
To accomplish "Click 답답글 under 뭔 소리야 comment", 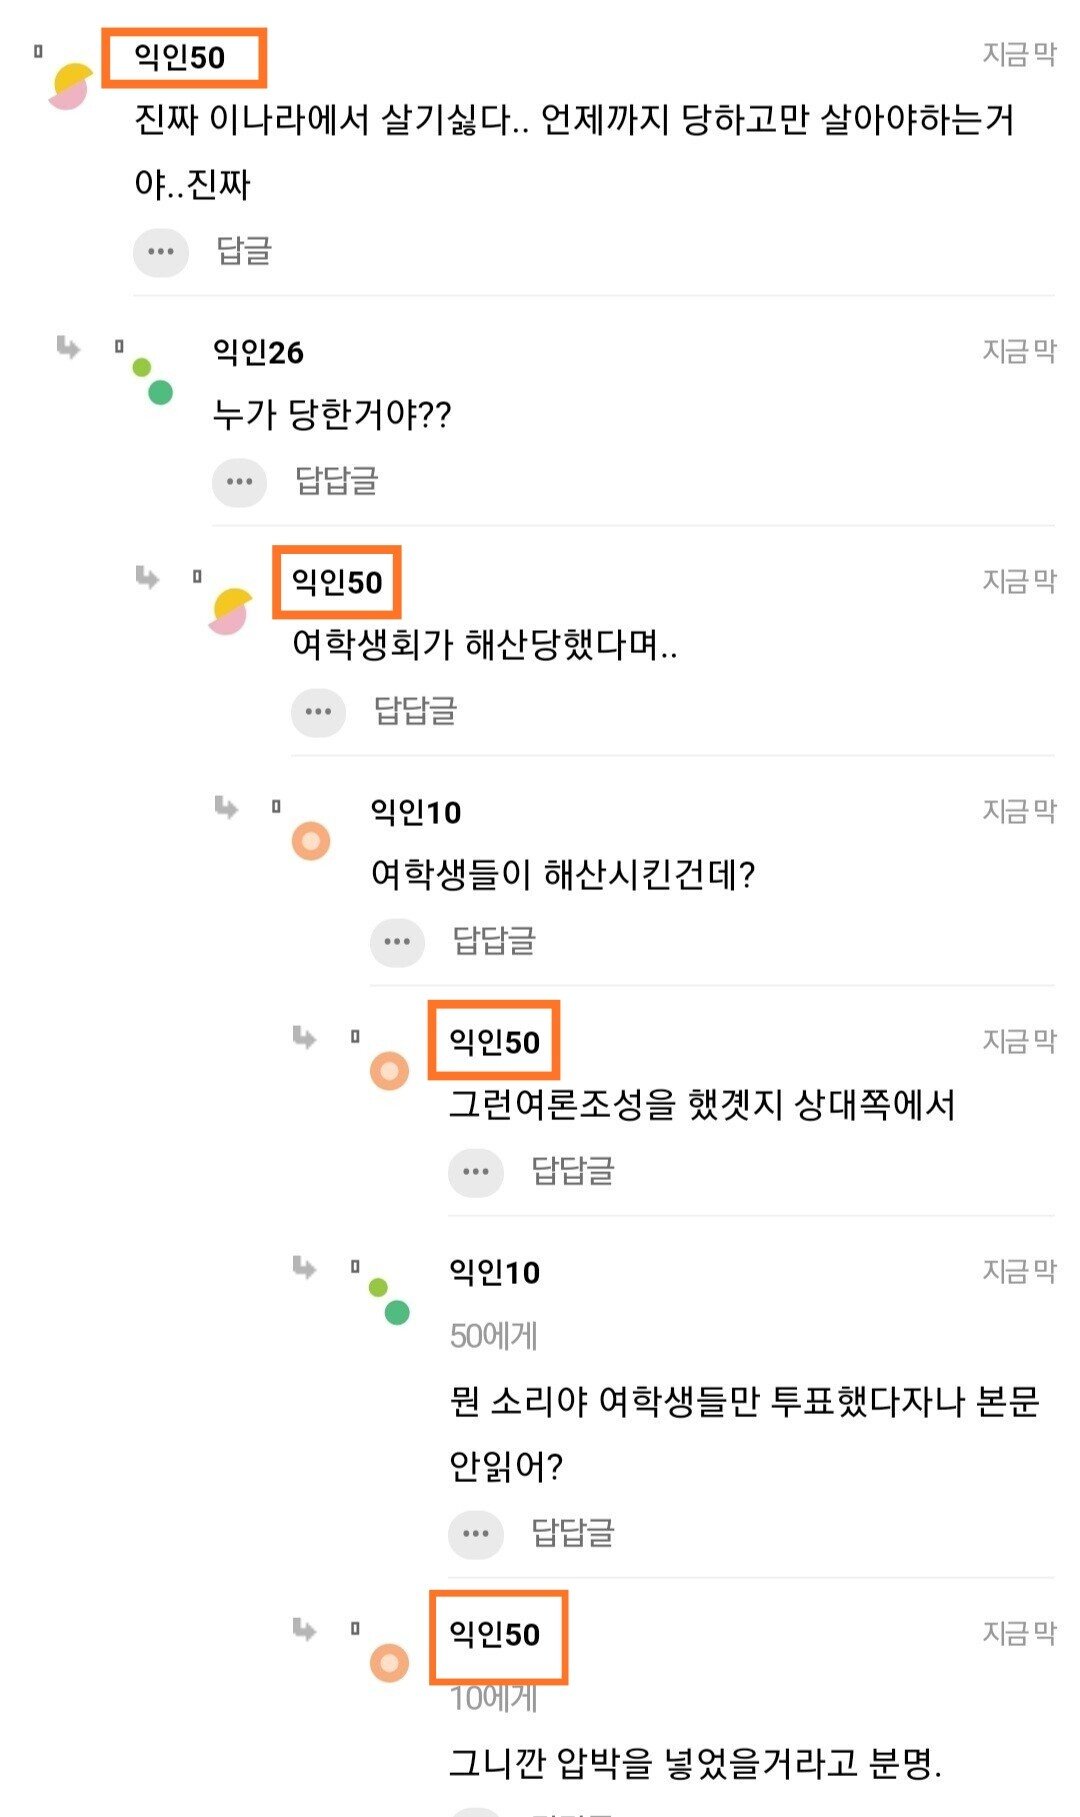I will click(x=572, y=1533).
